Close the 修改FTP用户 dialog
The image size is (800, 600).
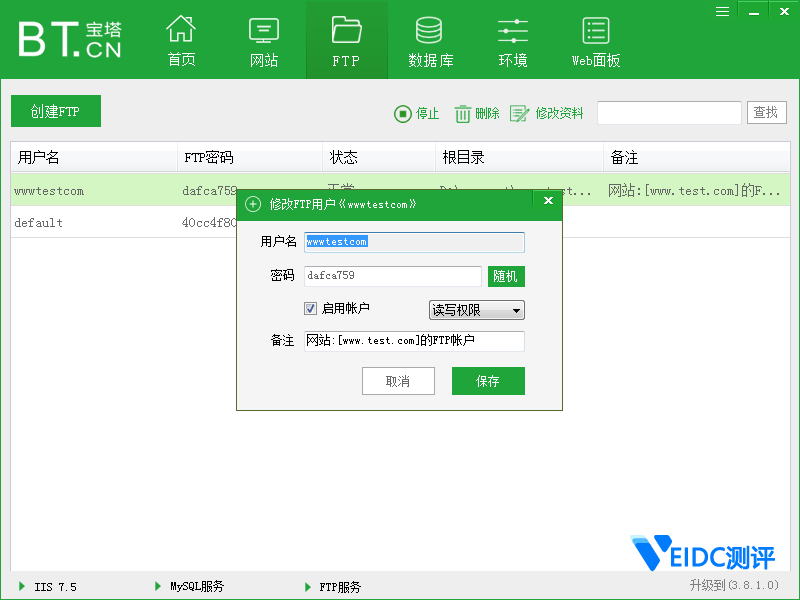pyautogui.click(x=547, y=202)
